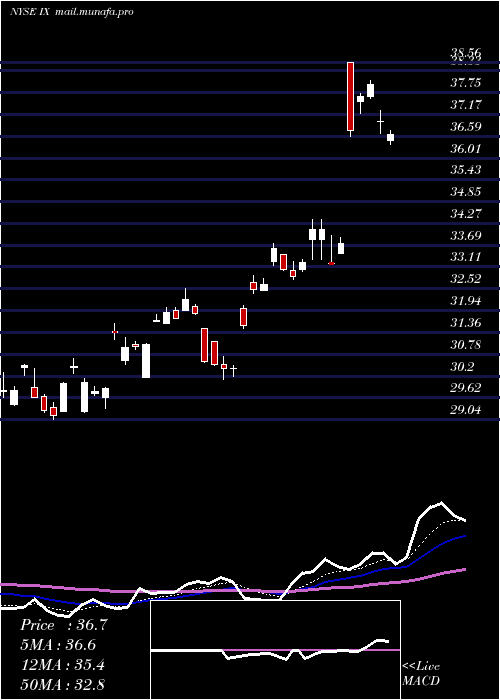Click the 30.2 price axis label
500x700 pixels.
(463, 366)
